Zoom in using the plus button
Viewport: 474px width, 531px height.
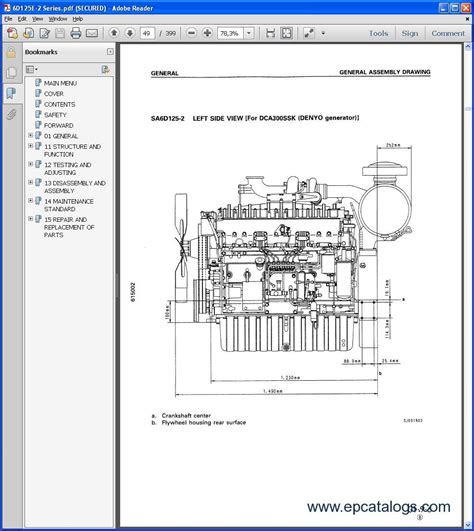(x=207, y=33)
